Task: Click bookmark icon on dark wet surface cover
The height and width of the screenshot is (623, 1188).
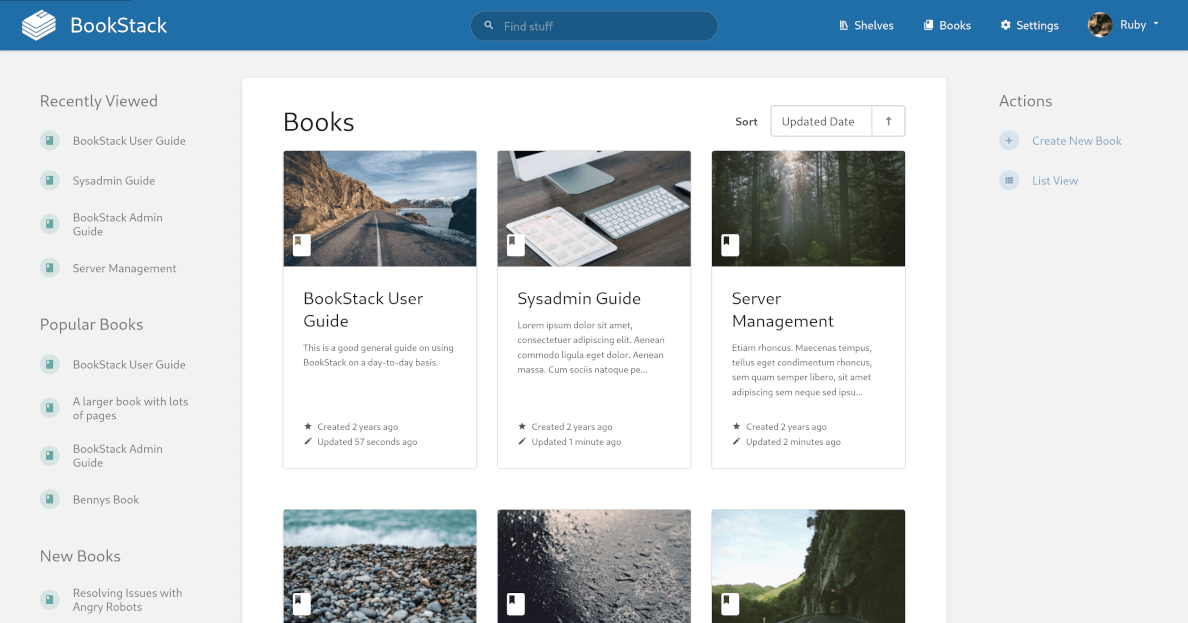Action: pyautogui.click(x=515, y=603)
